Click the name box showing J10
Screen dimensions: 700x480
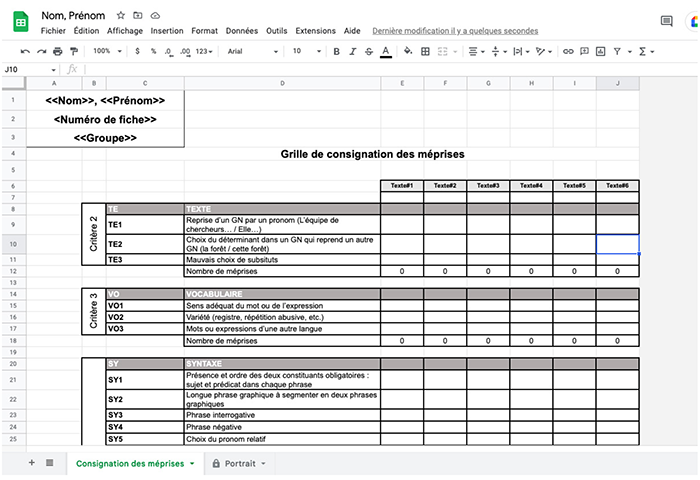click(30, 69)
